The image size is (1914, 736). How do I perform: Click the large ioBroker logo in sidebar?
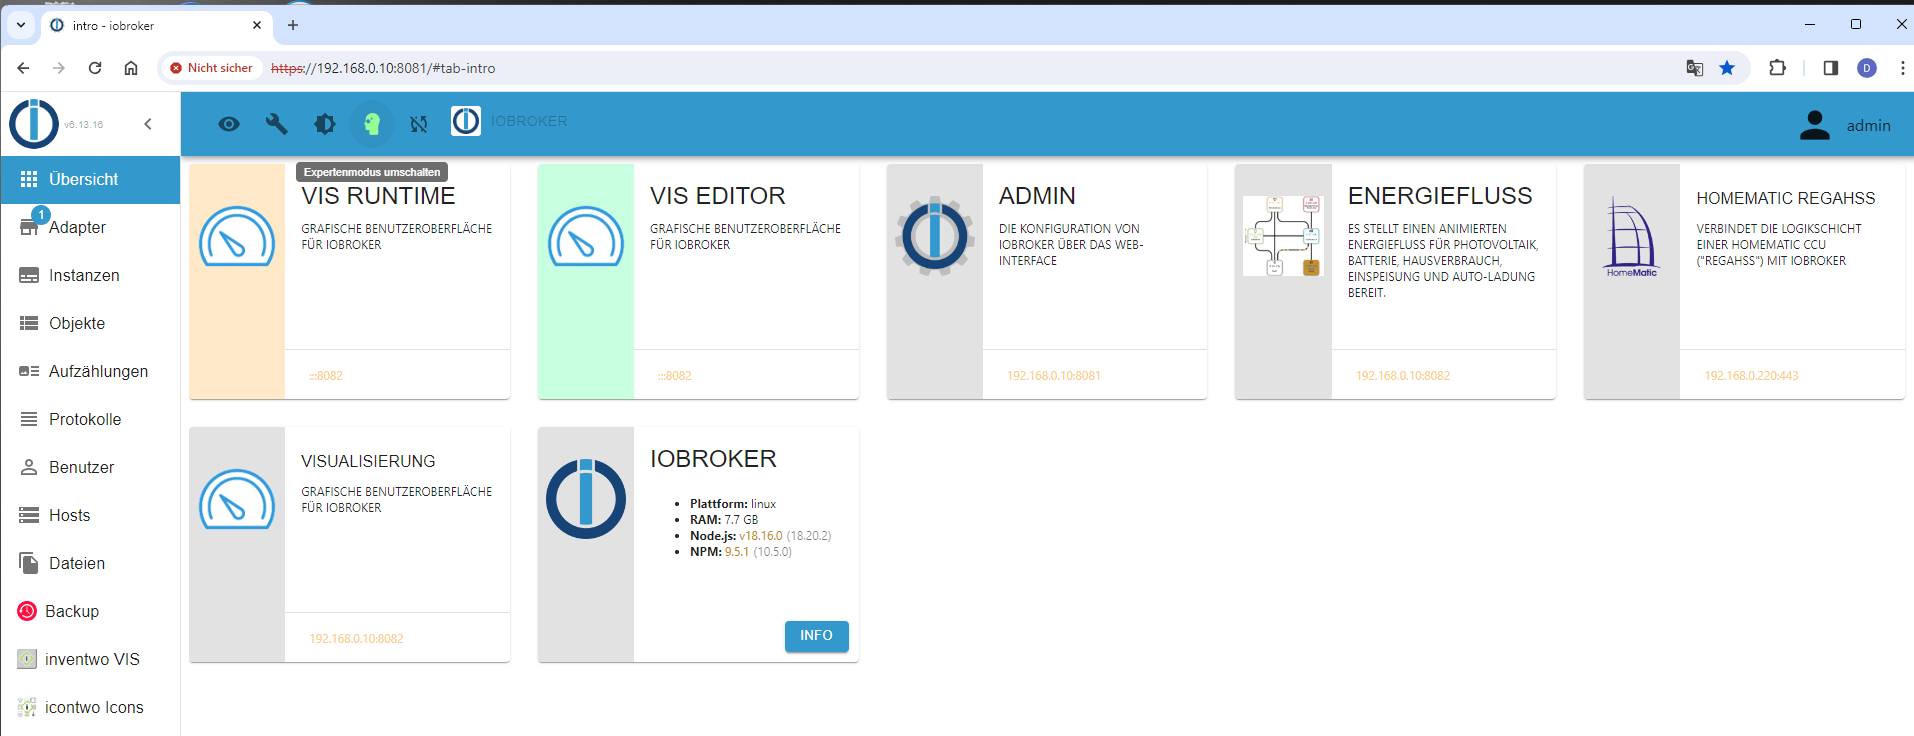pos(34,124)
